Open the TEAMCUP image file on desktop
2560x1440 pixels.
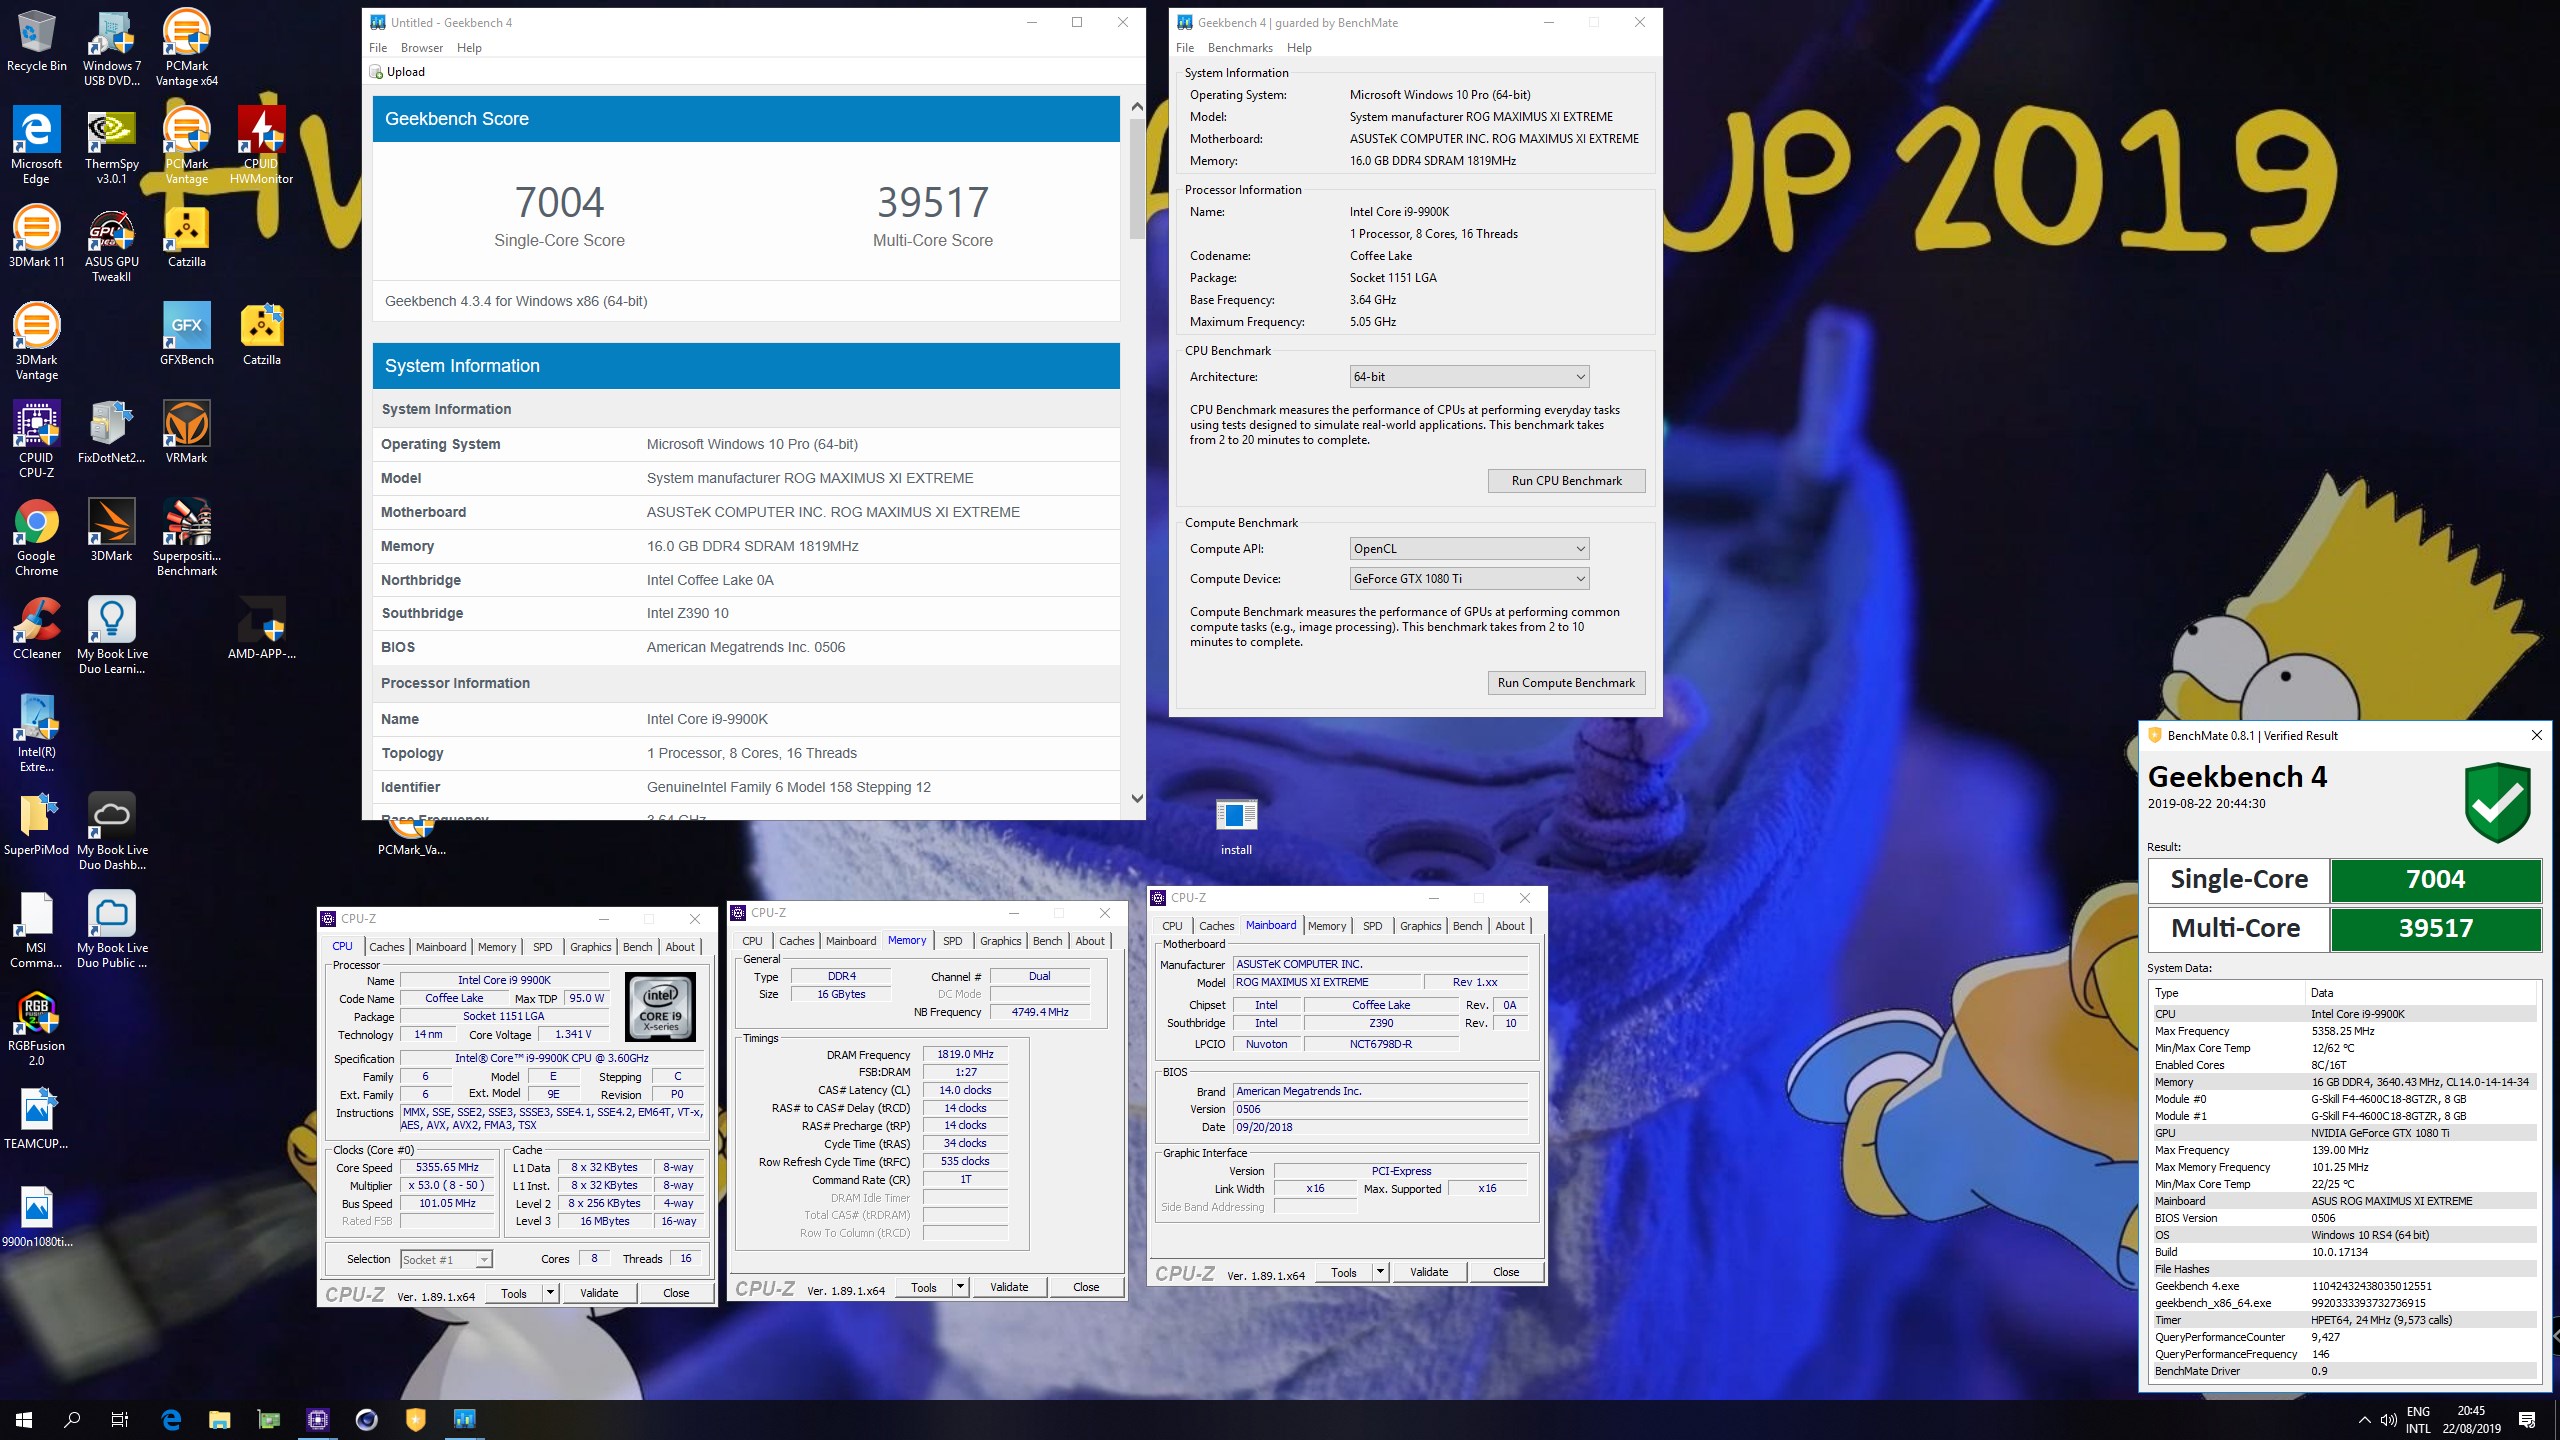[x=36, y=1120]
